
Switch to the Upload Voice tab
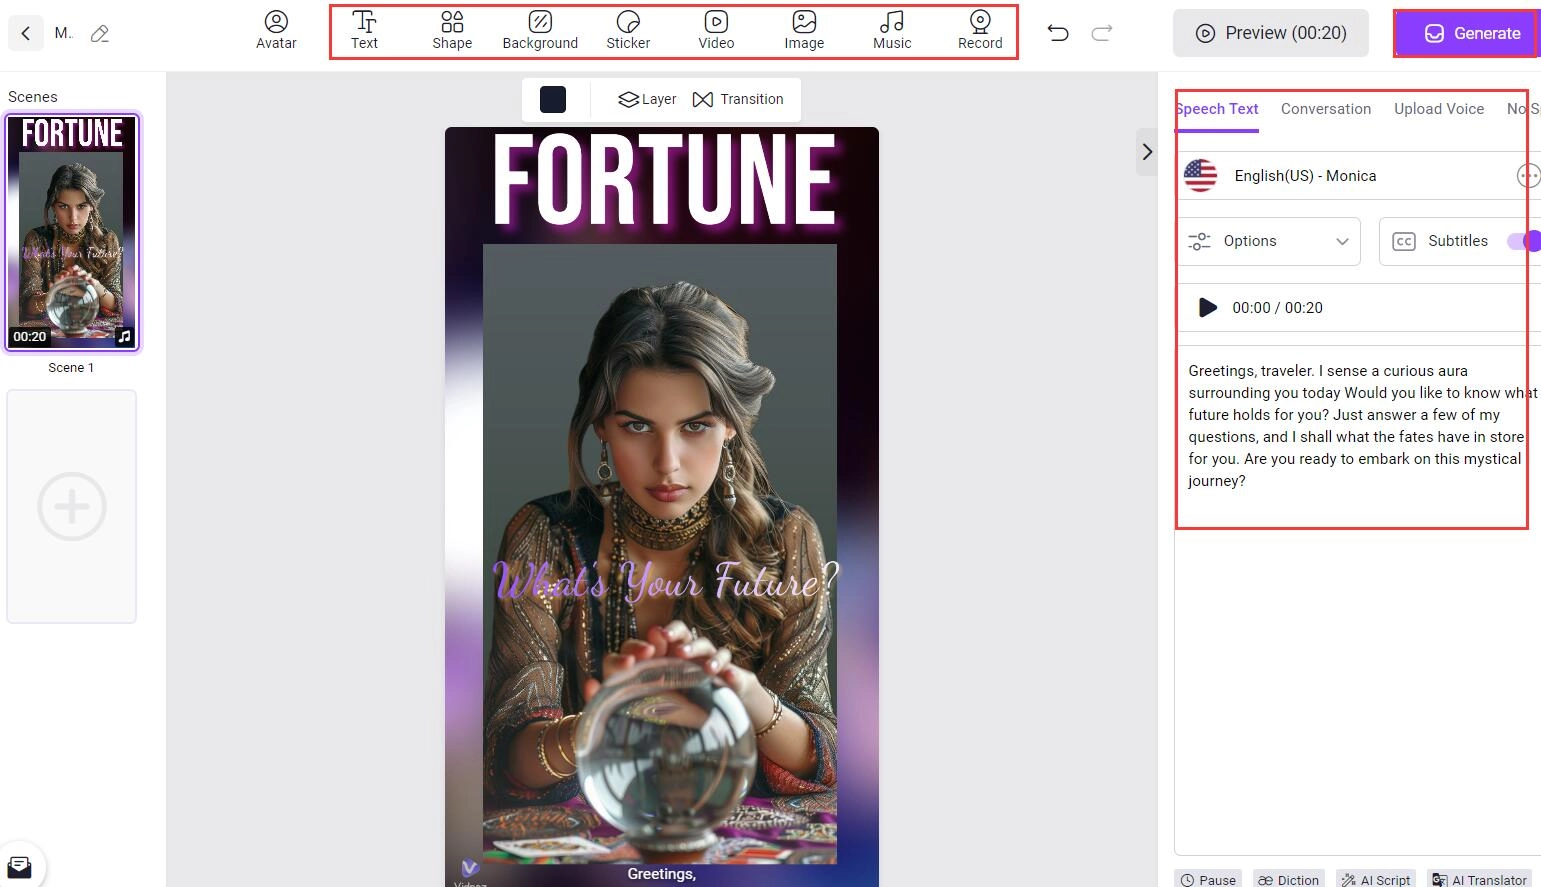[1438, 109]
